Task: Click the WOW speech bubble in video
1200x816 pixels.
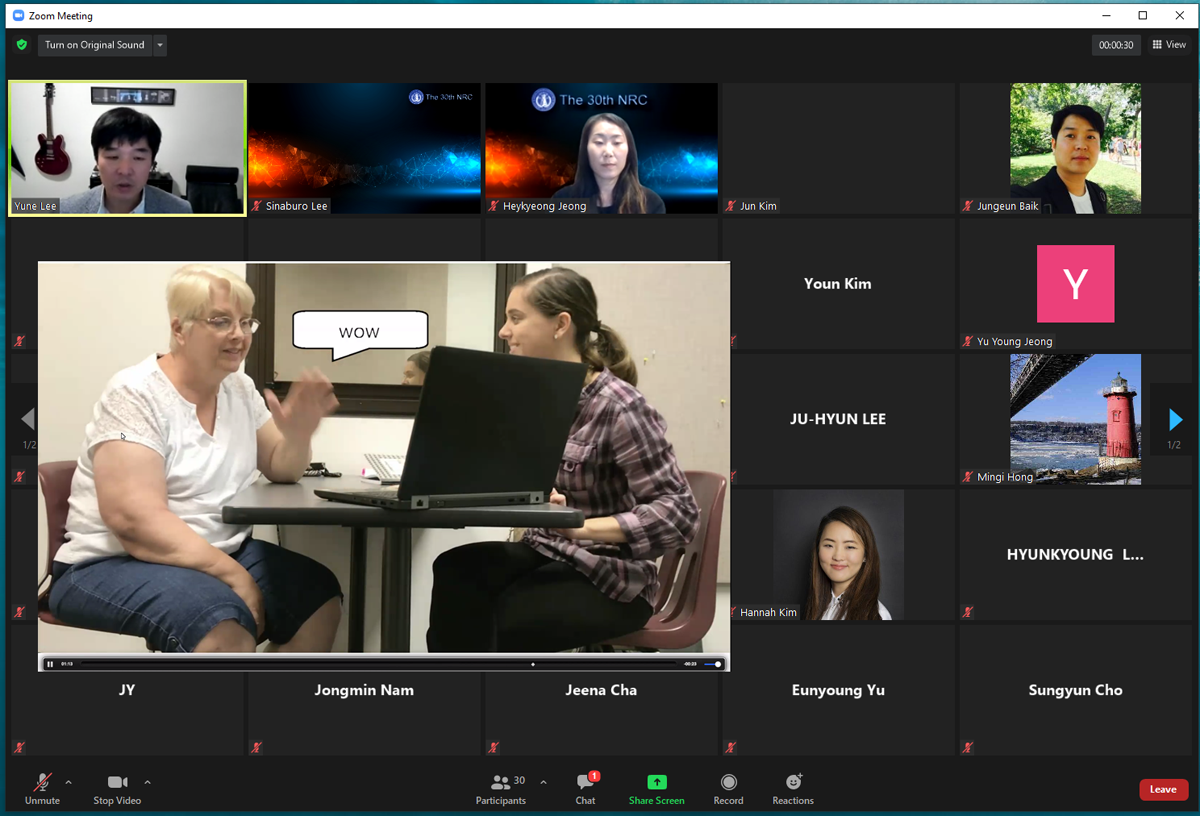Action: tap(360, 331)
